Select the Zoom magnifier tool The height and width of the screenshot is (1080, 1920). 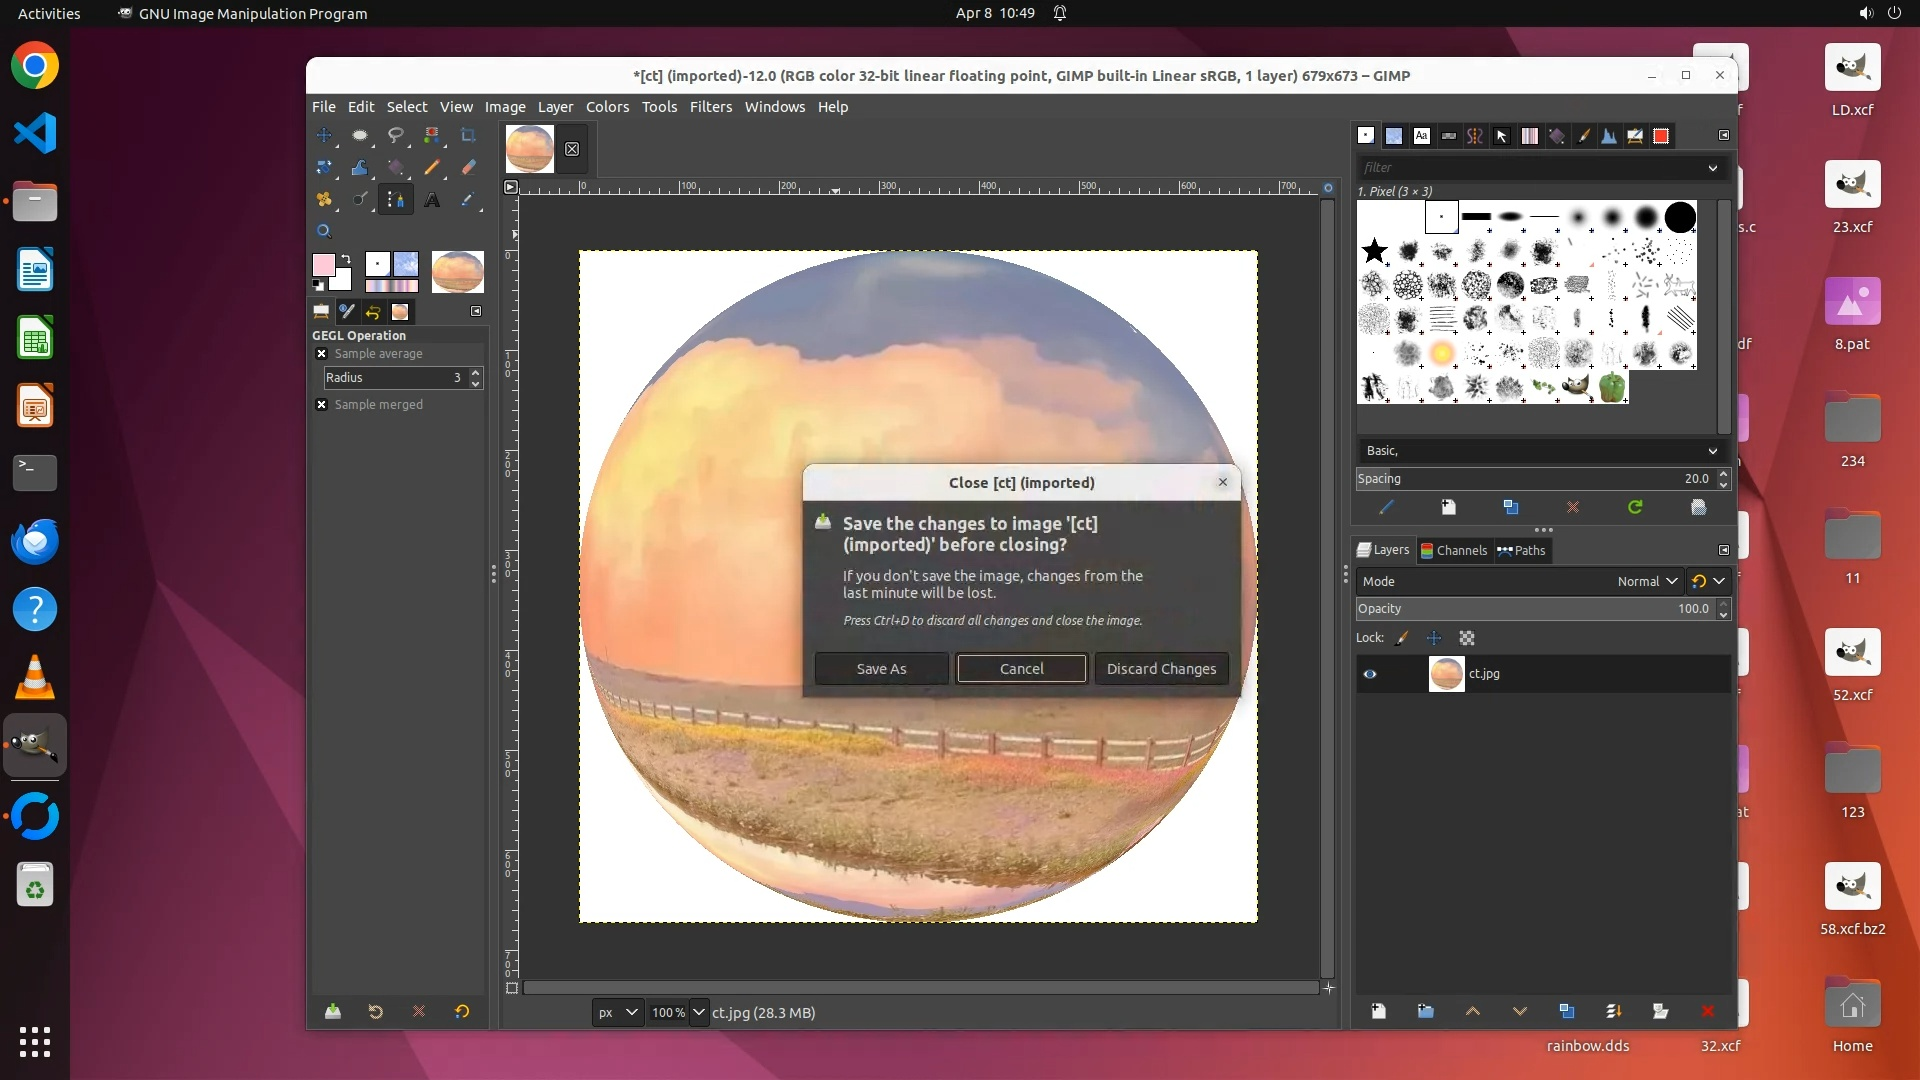(324, 231)
